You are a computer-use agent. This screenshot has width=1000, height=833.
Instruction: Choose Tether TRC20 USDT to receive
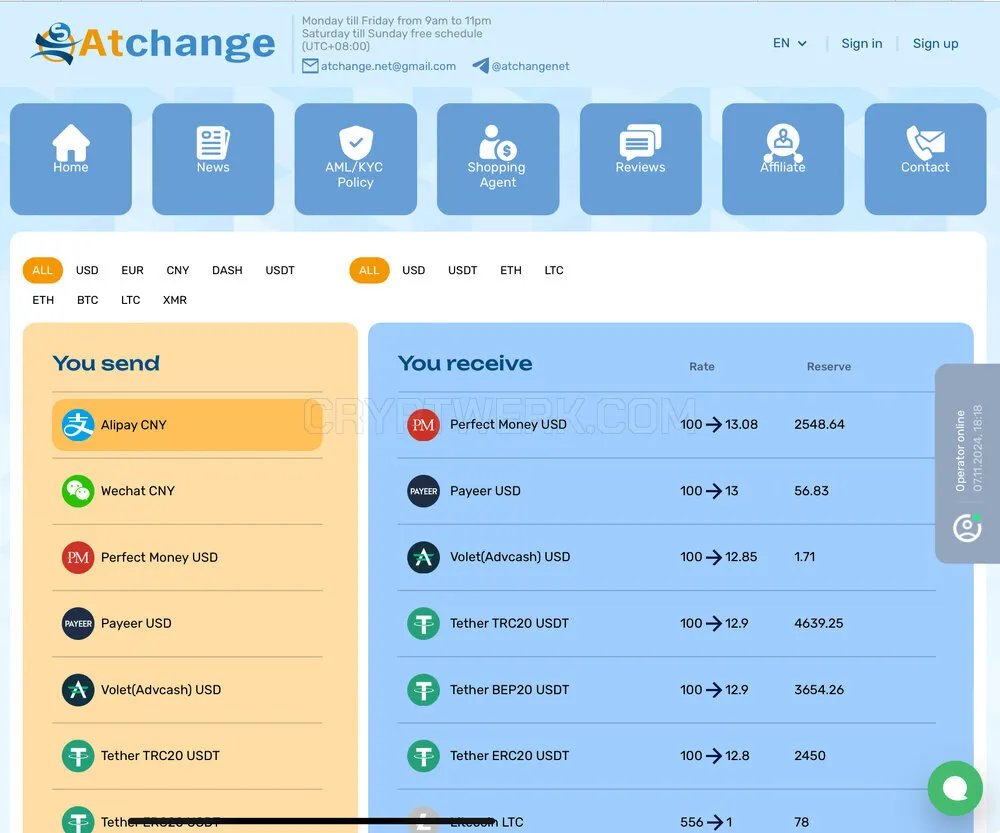666,623
